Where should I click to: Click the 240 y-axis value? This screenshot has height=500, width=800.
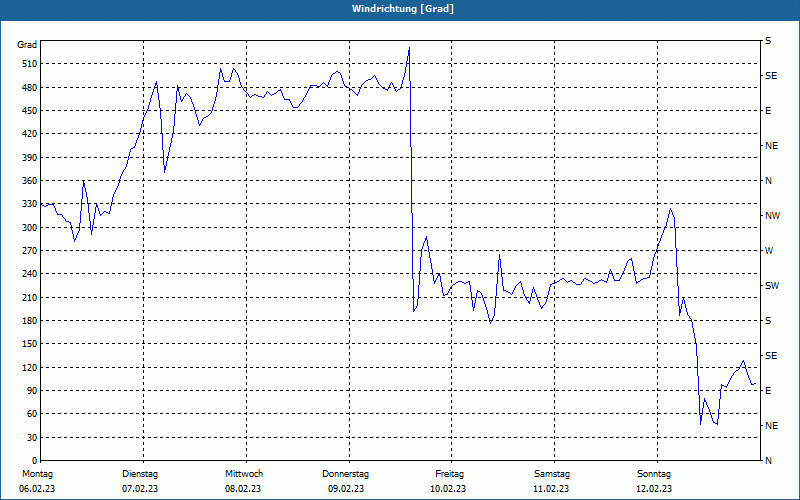pos(30,274)
